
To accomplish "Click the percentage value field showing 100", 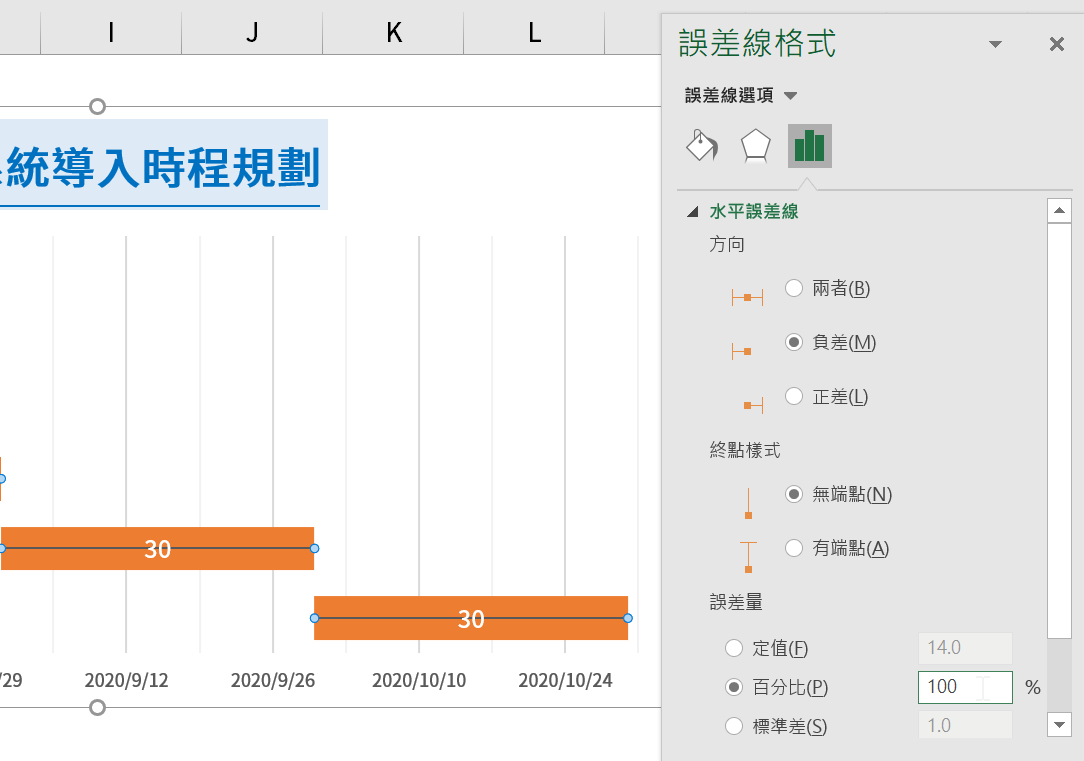I will [965, 687].
